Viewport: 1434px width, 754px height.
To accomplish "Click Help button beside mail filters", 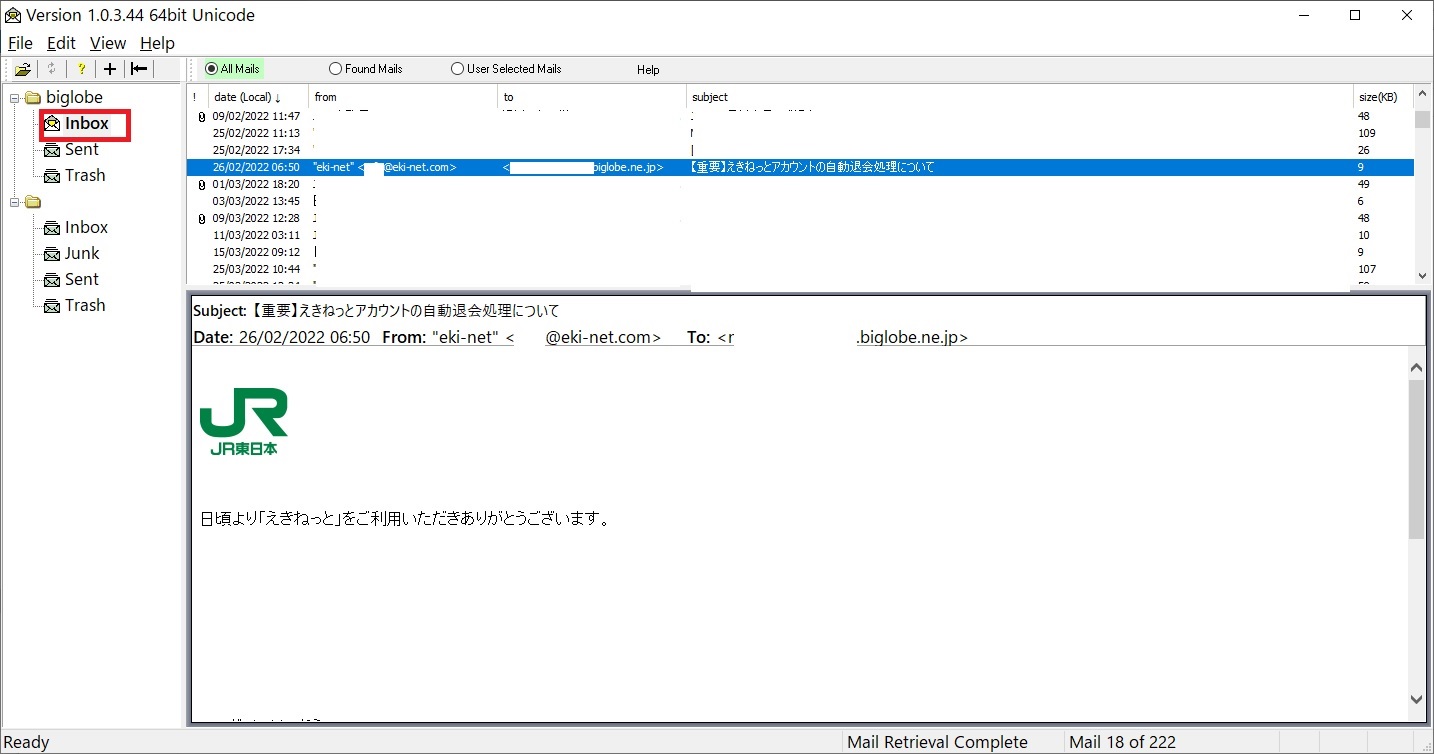I will pyautogui.click(x=648, y=70).
